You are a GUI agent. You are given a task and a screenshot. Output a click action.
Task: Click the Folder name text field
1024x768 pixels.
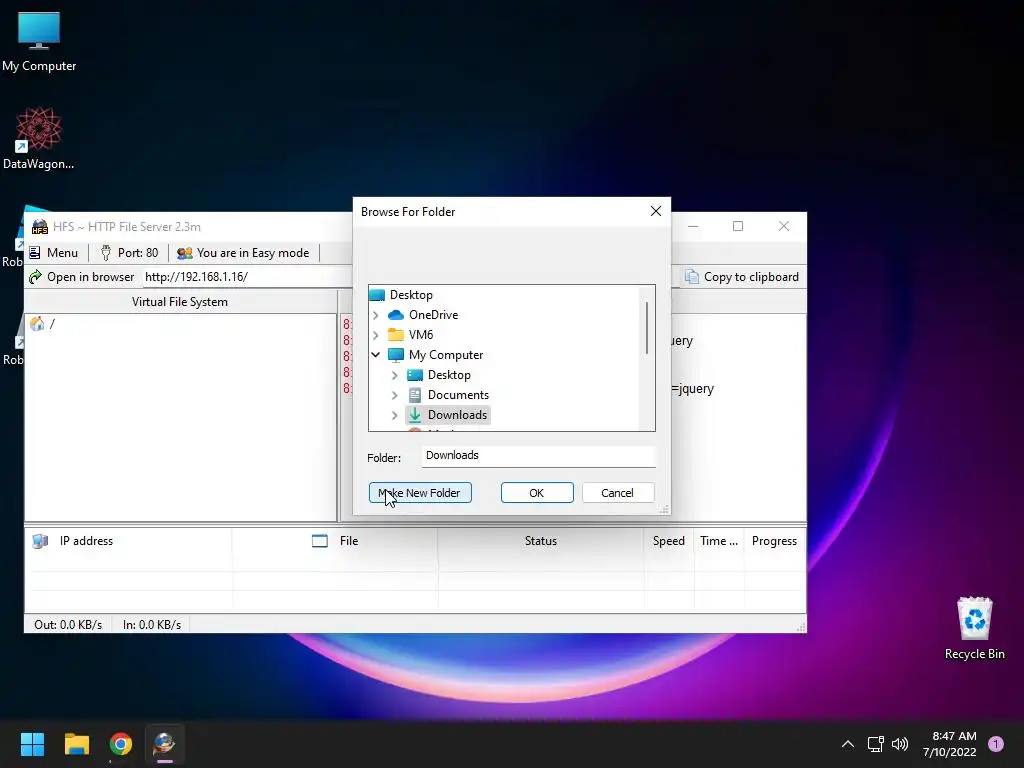pyautogui.click(x=538, y=456)
